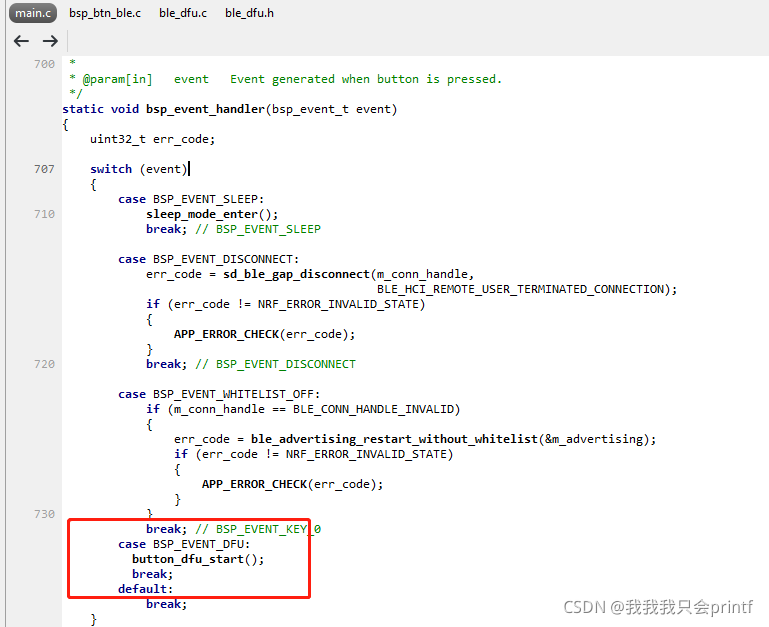Click ble_advertising_restart_without_whitelist call

coord(394,439)
